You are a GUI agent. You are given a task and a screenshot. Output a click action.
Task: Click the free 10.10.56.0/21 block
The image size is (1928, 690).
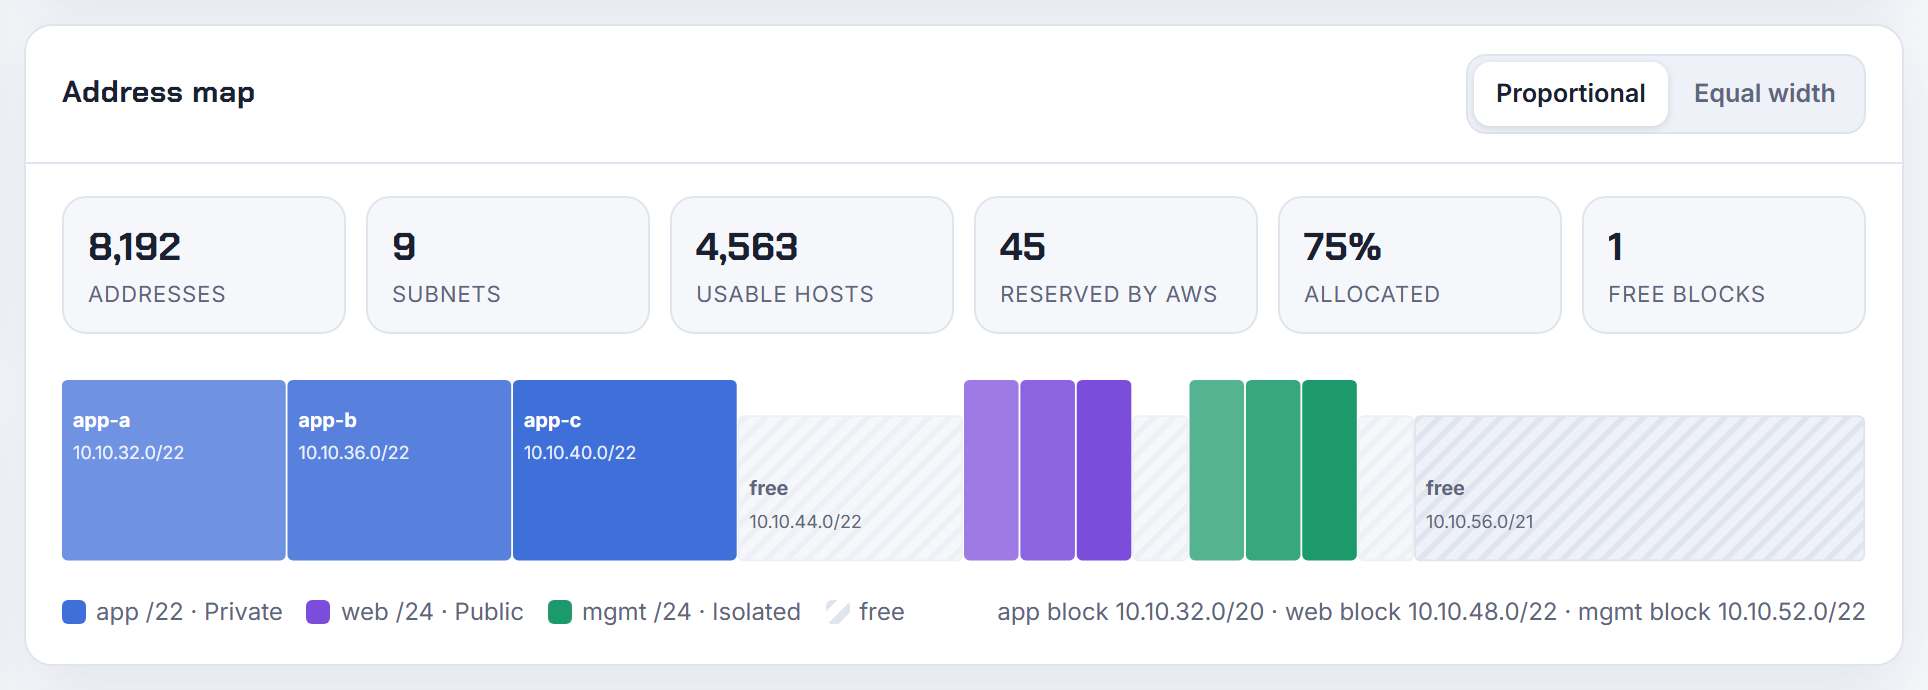pyautogui.click(x=1639, y=488)
